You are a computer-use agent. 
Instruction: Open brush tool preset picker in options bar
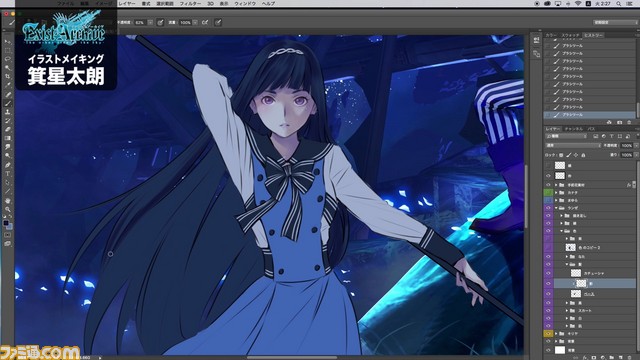[12, 22]
